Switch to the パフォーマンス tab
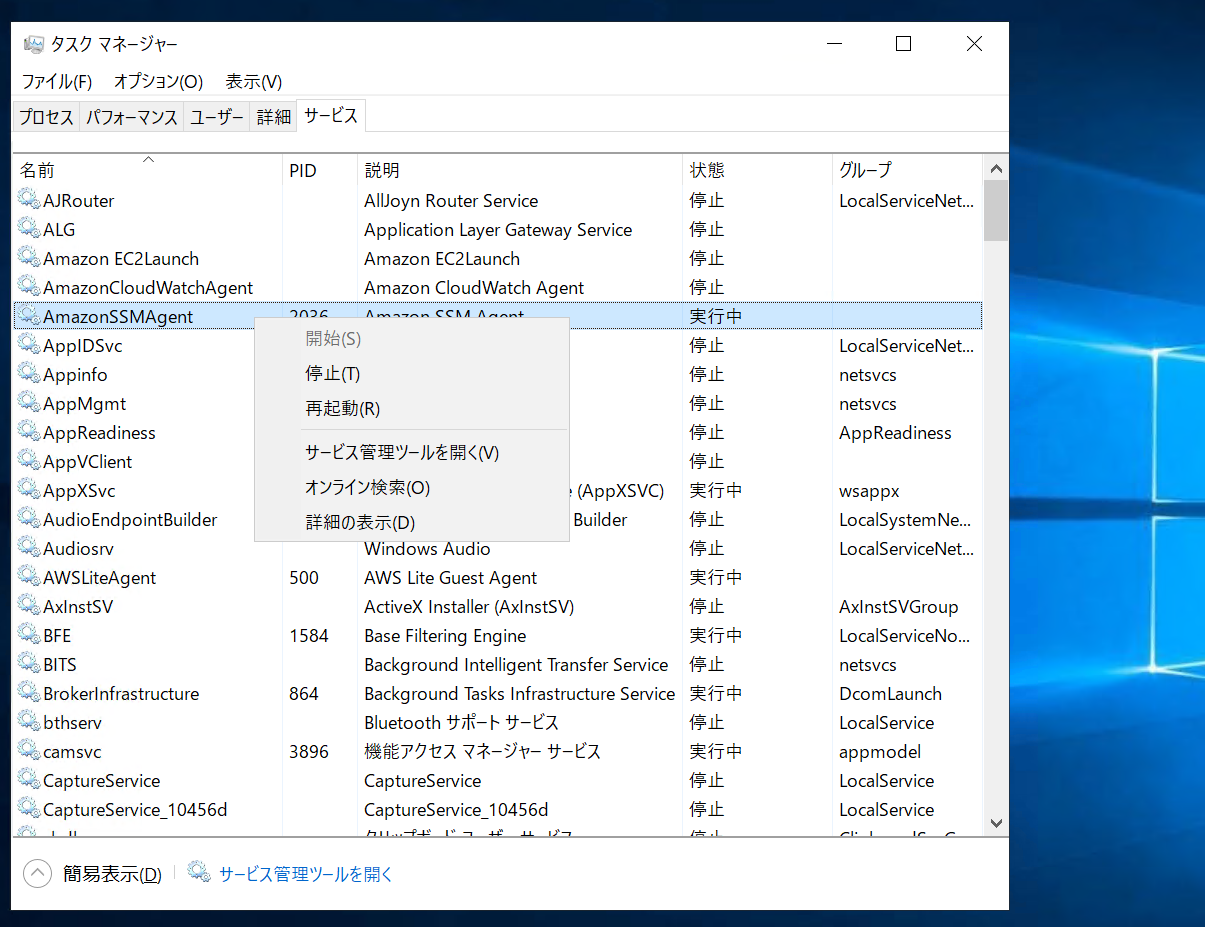1205x927 pixels. [132, 117]
